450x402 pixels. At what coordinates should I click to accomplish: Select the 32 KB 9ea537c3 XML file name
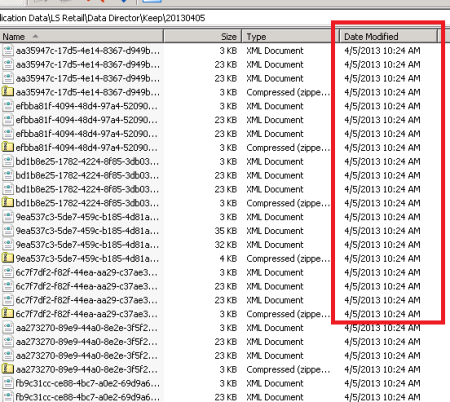87,244
